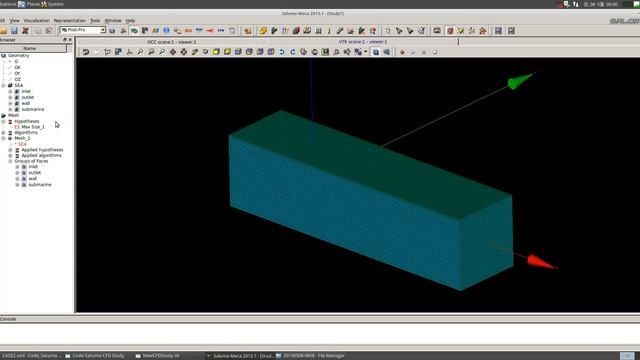Image resolution: width=640 pixels, height=360 pixels.
Task: Click the green Post-Pro module icon
Action: [134, 31]
